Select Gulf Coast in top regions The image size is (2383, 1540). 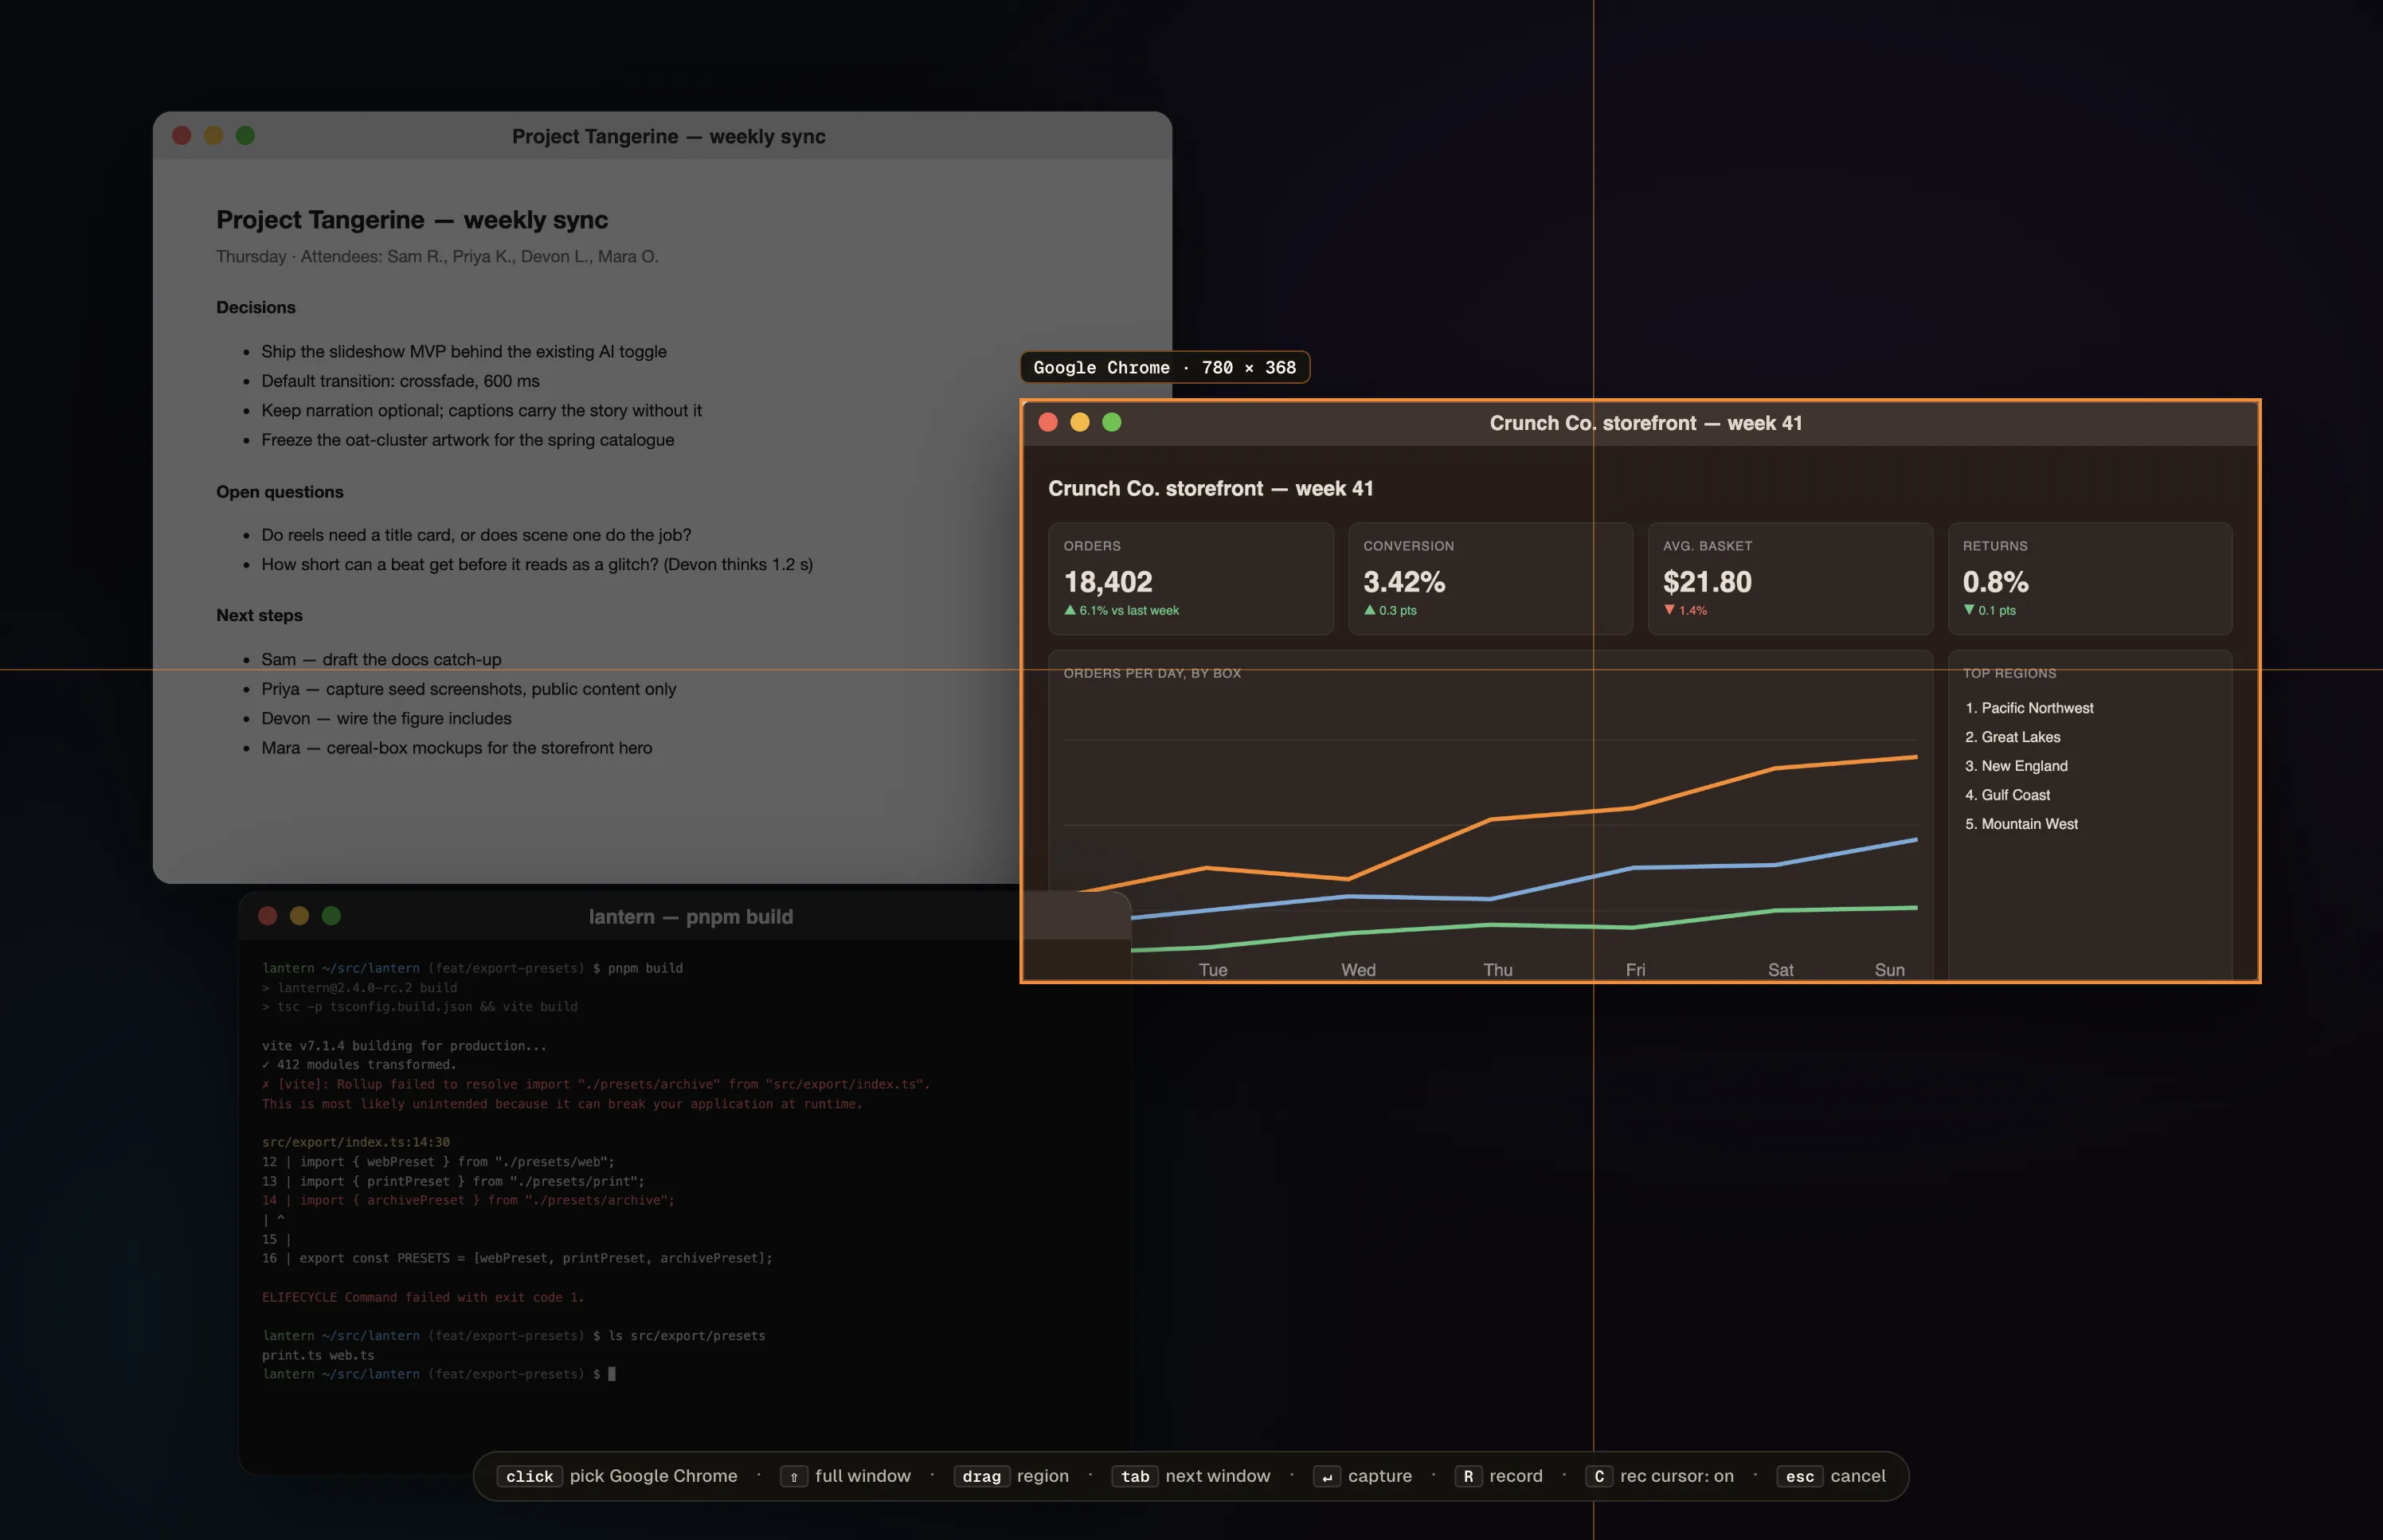[x=2007, y=795]
